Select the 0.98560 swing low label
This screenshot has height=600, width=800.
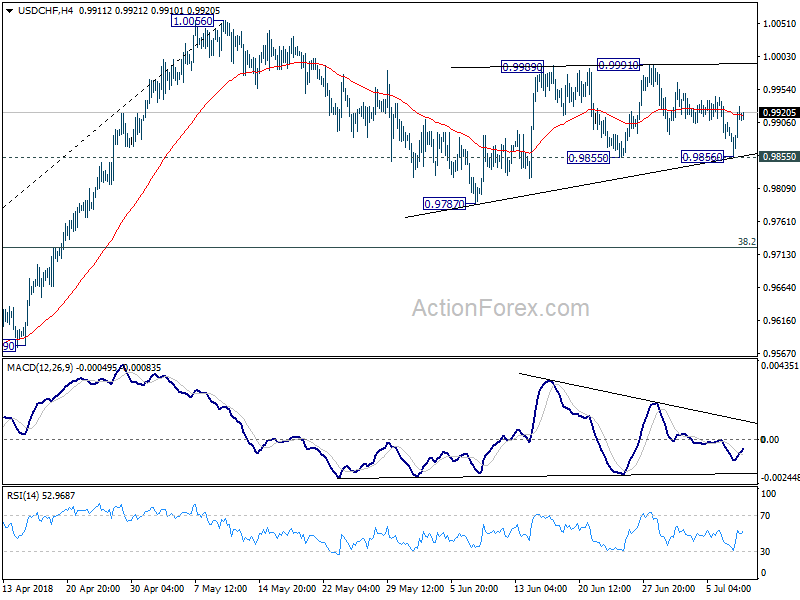(x=703, y=157)
